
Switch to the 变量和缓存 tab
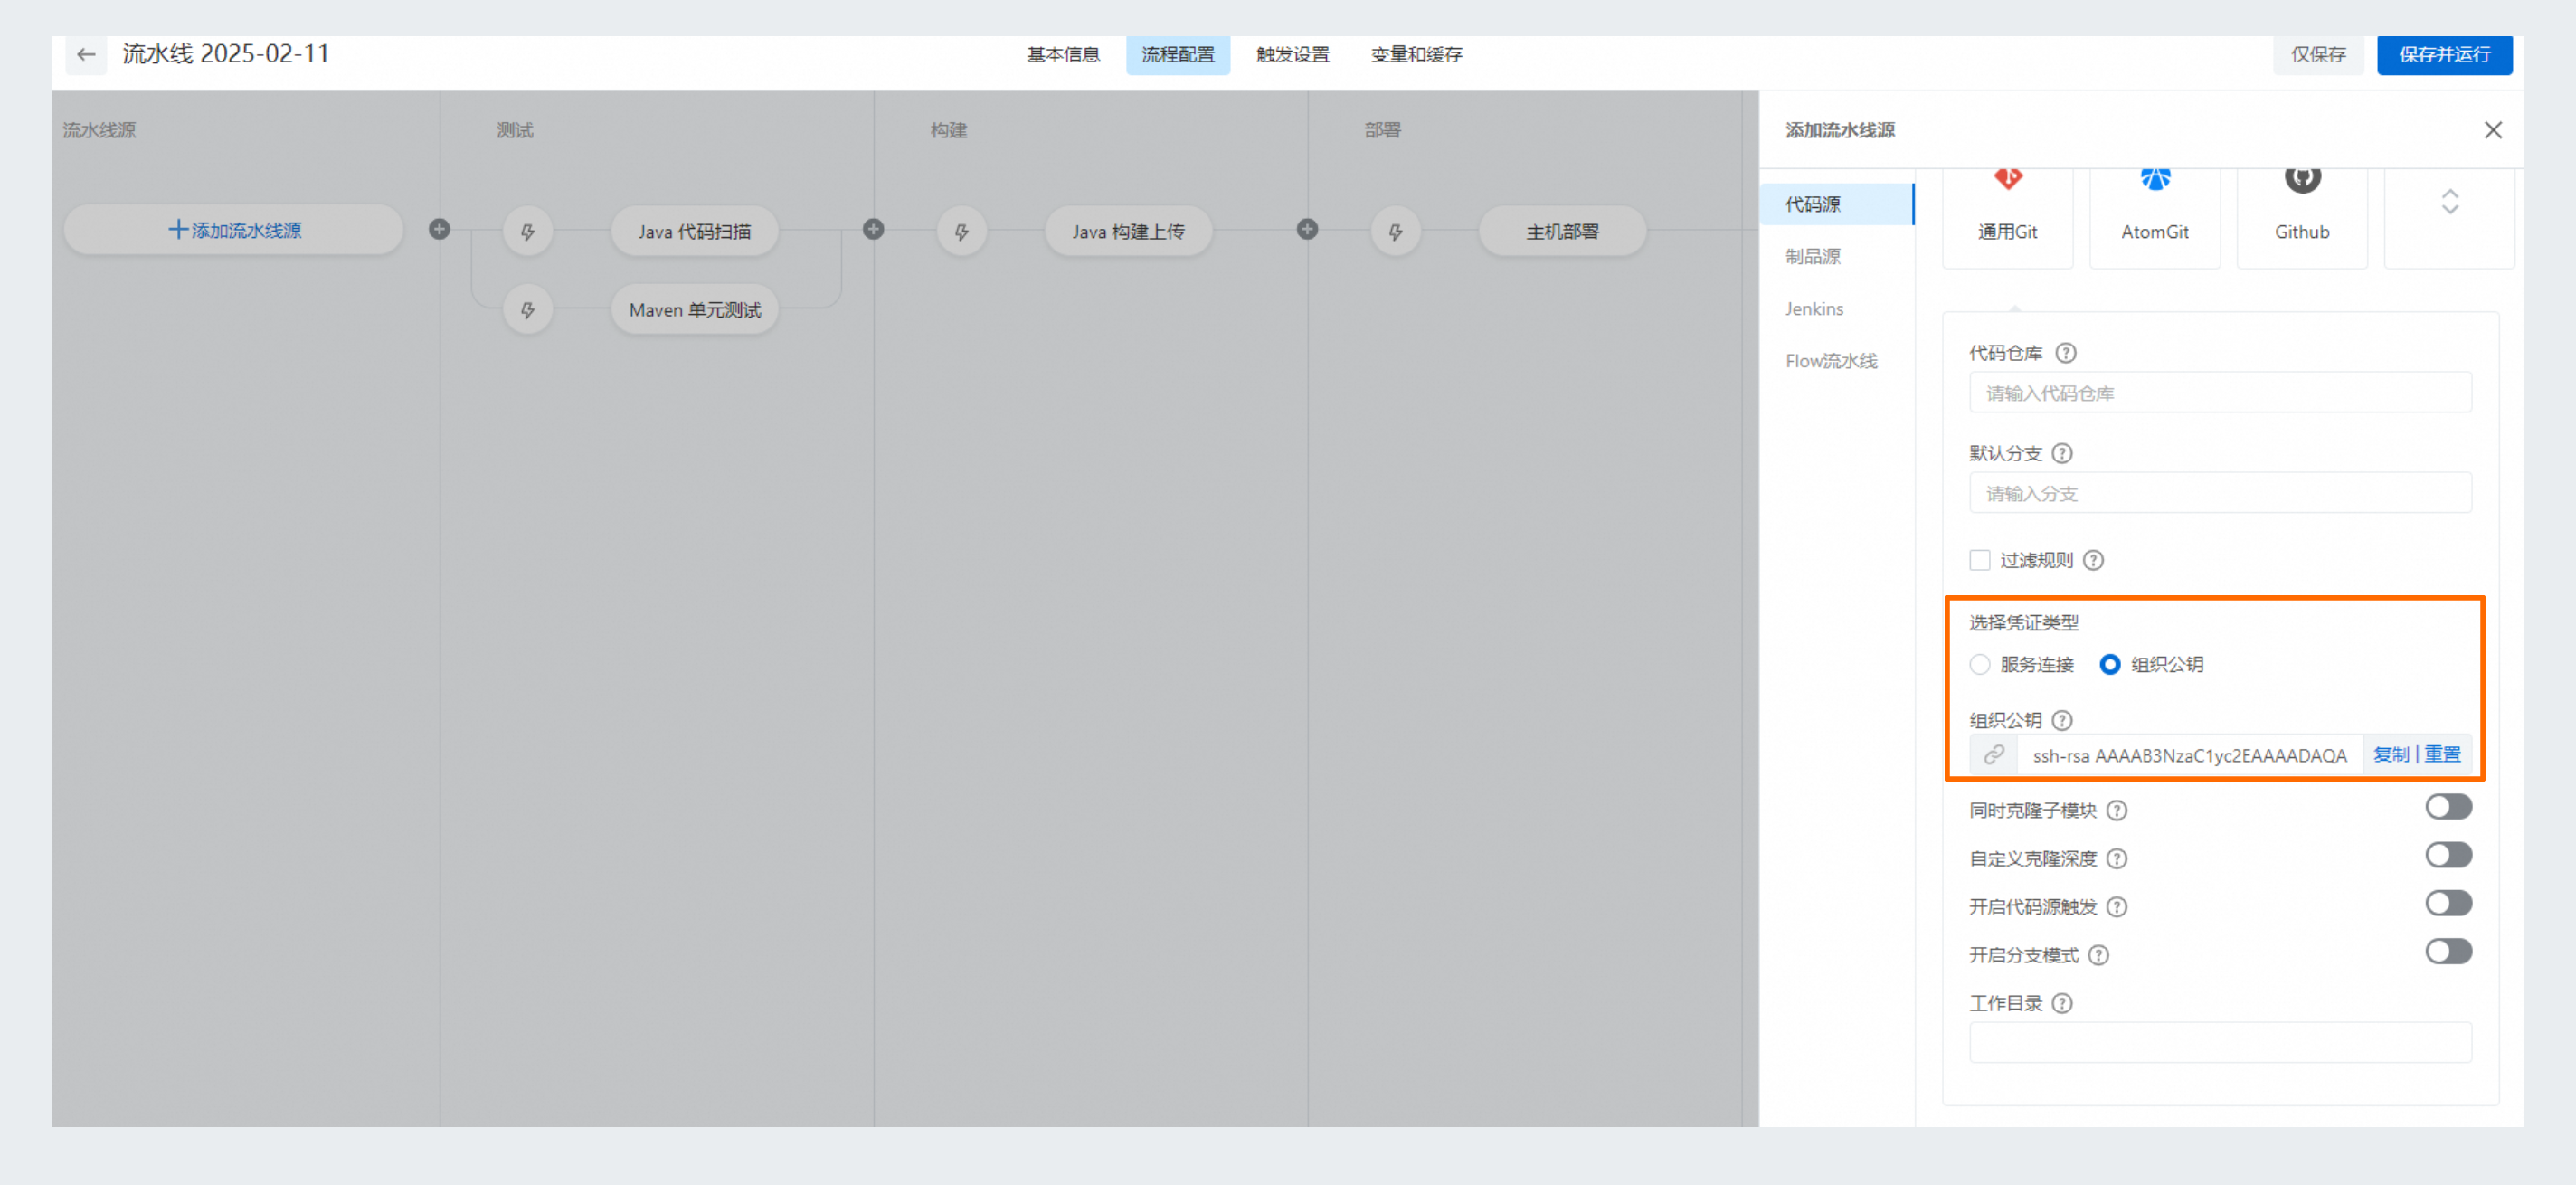1416,55
